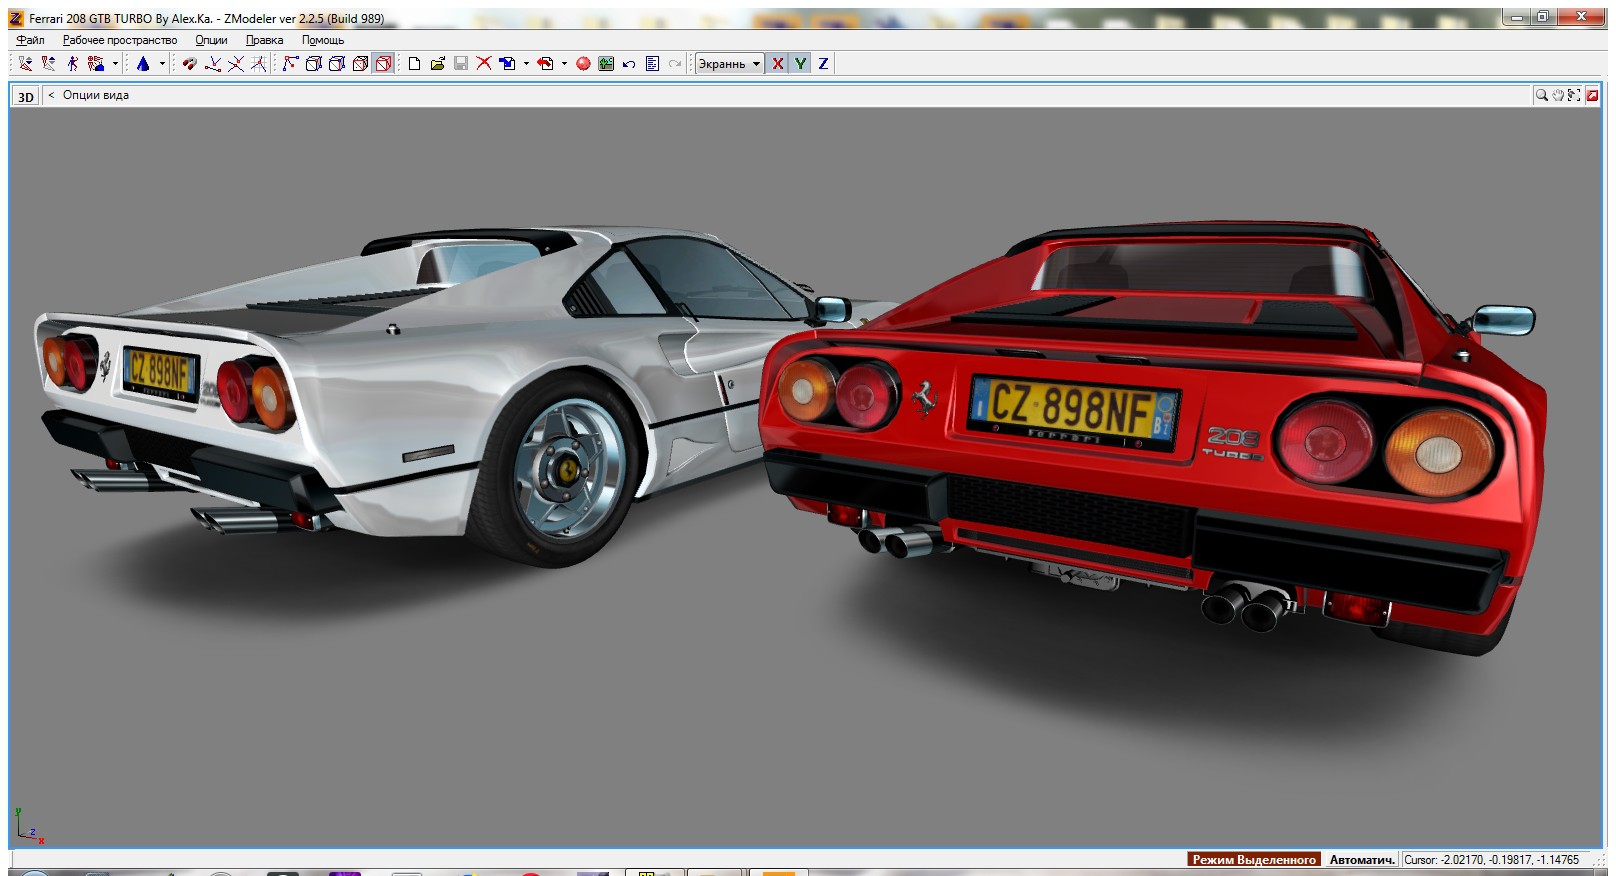Open the textures browser green icon
The image size is (1616, 876).
pyautogui.click(x=606, y=63)
